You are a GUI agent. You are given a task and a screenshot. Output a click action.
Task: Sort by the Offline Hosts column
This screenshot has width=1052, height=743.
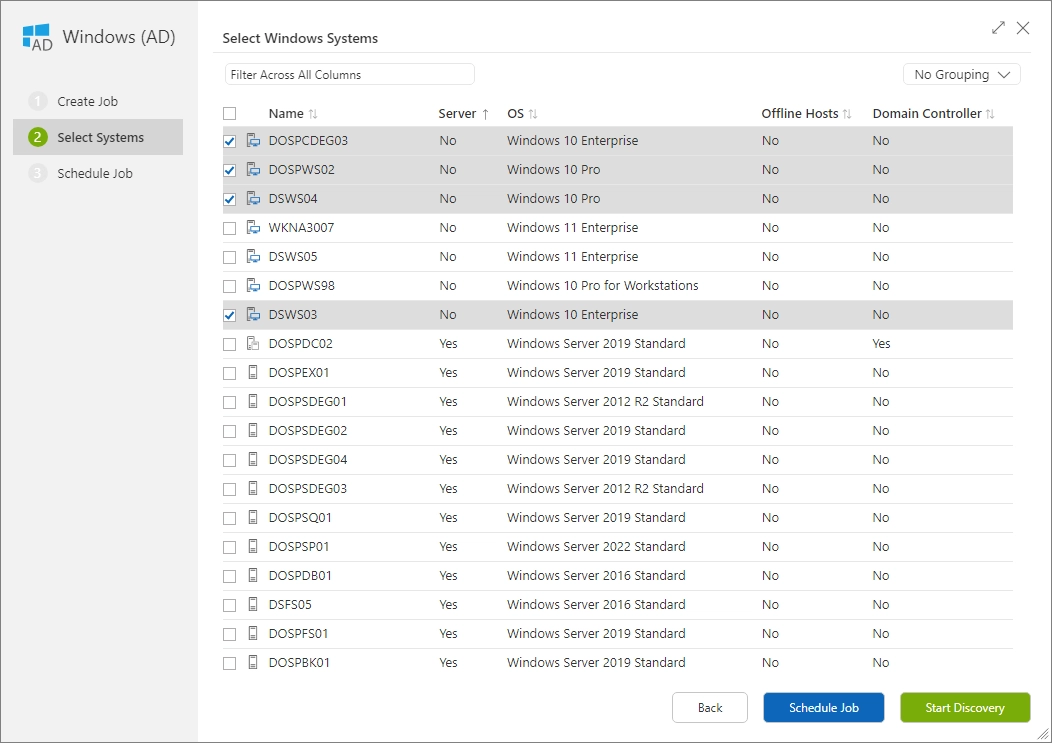[x=806, y=113]
